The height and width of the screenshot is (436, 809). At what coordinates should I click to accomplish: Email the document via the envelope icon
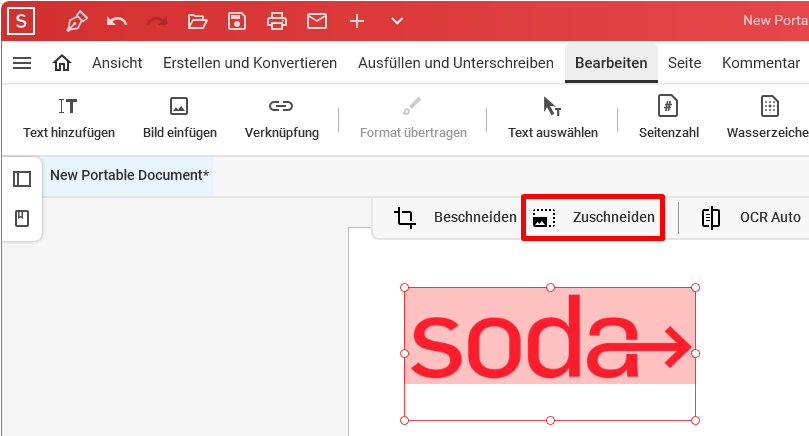pyautogui.click(x=317, y=21)
